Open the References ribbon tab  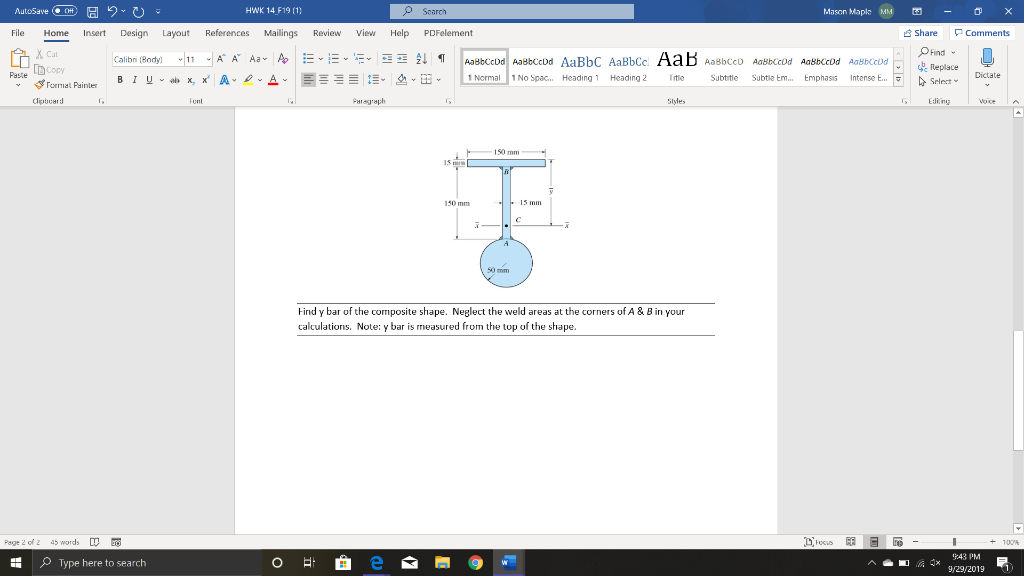[x=227, y=33]
